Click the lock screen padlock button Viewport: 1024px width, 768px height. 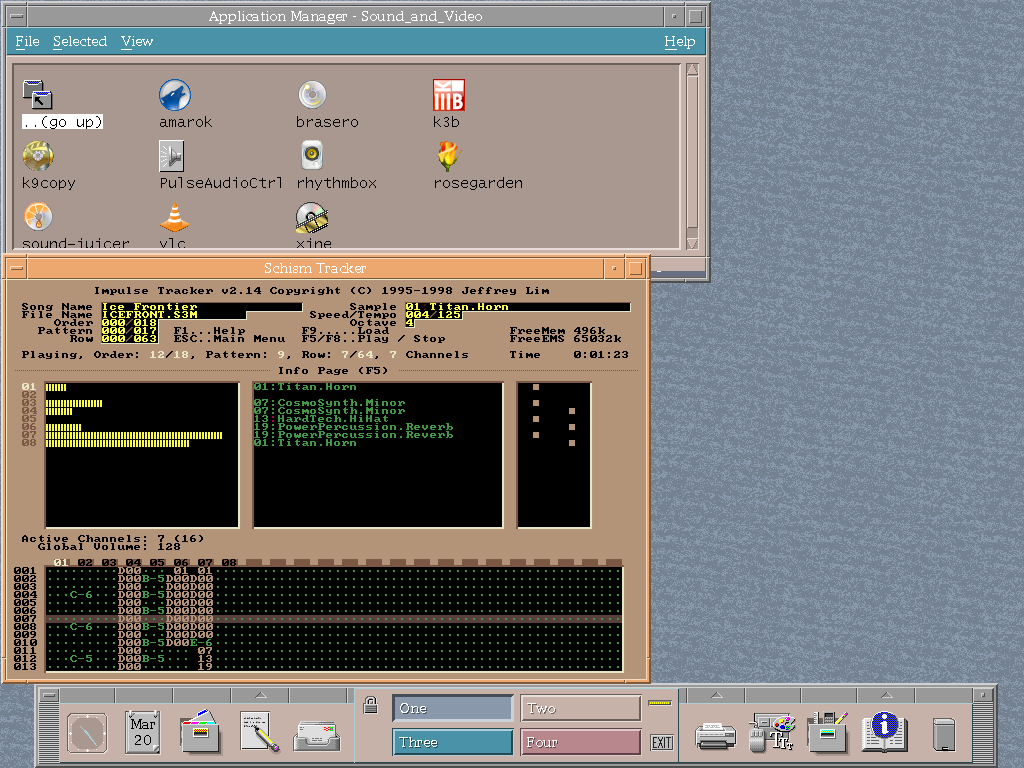coord(370,706)
